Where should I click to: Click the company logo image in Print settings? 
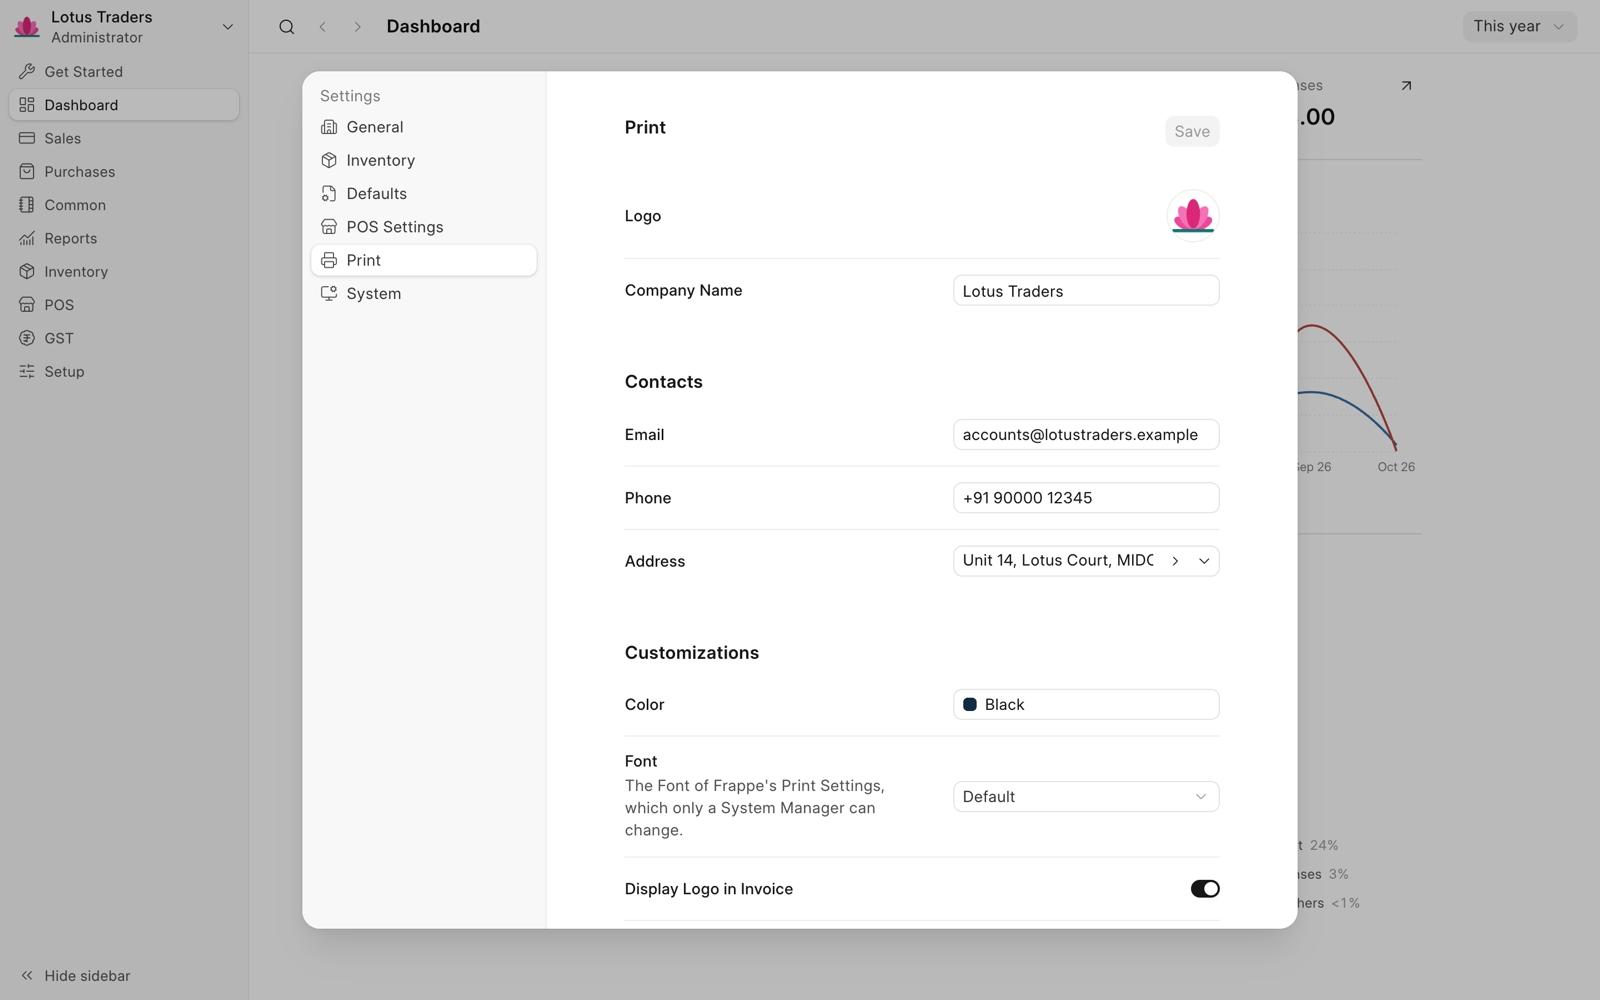click(x=1193, y=216)
